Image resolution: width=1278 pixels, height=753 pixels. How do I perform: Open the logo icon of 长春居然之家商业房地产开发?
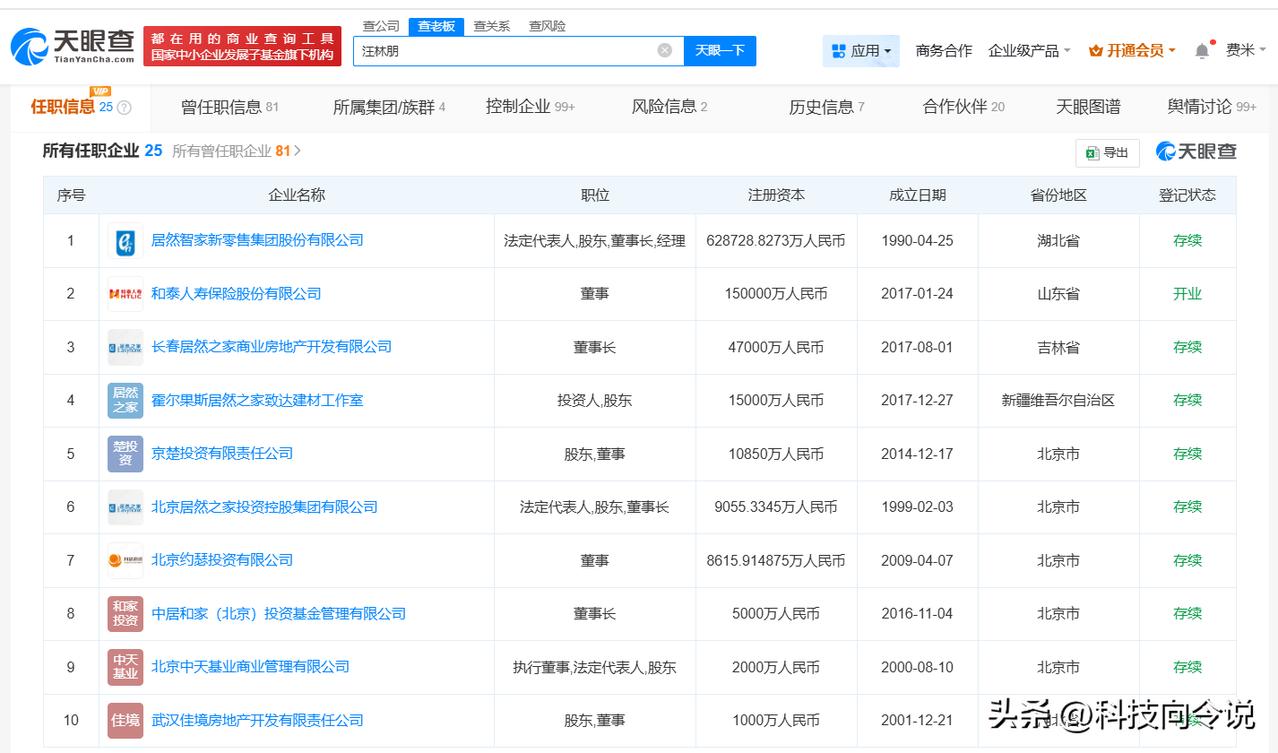pyautogui.click(x=125, y=347)
